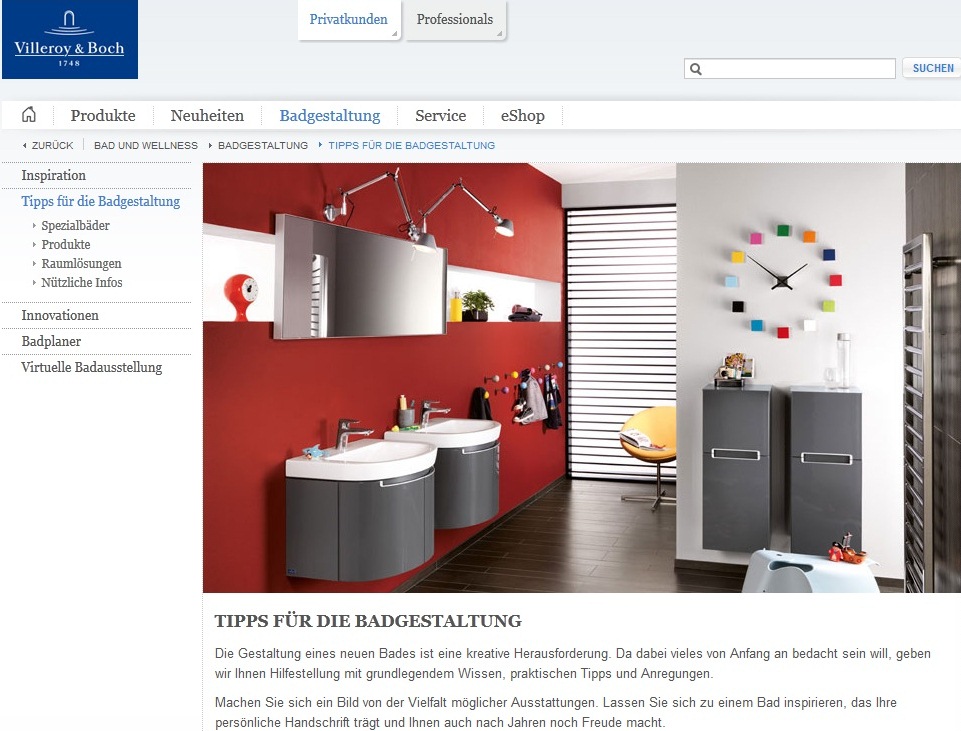Expand the Privatkunden tab corner arrow
Screen dimensions: 961x731
click(x=394, y=33)
